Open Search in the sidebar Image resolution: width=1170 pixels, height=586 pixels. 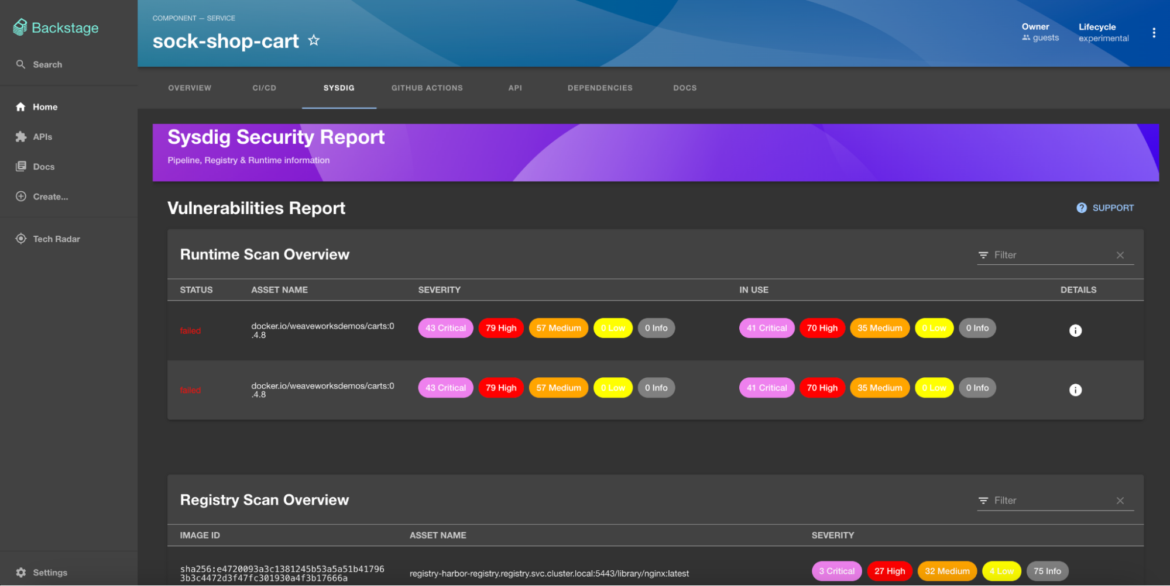tap(39, 65)
